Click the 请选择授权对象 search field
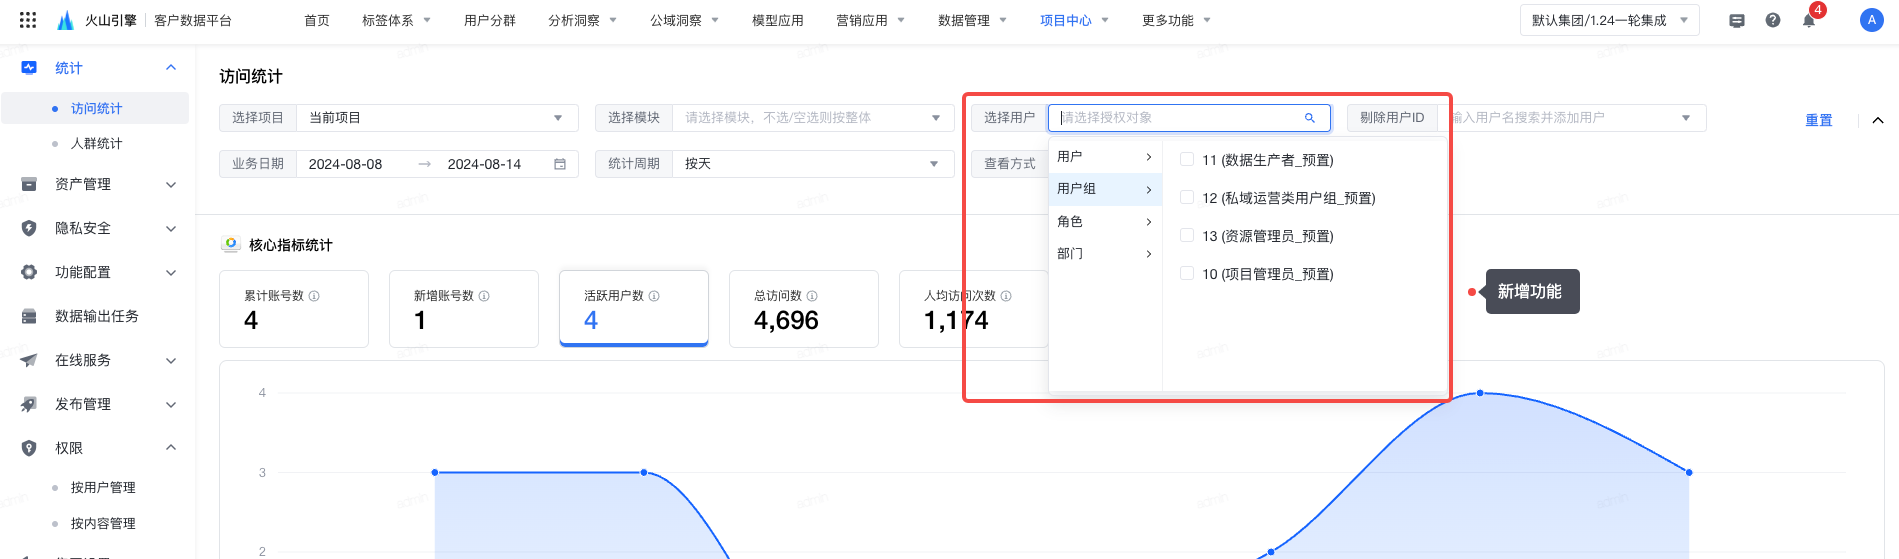This screenshot has width=1899, height=559. (x=1189, y=118)
